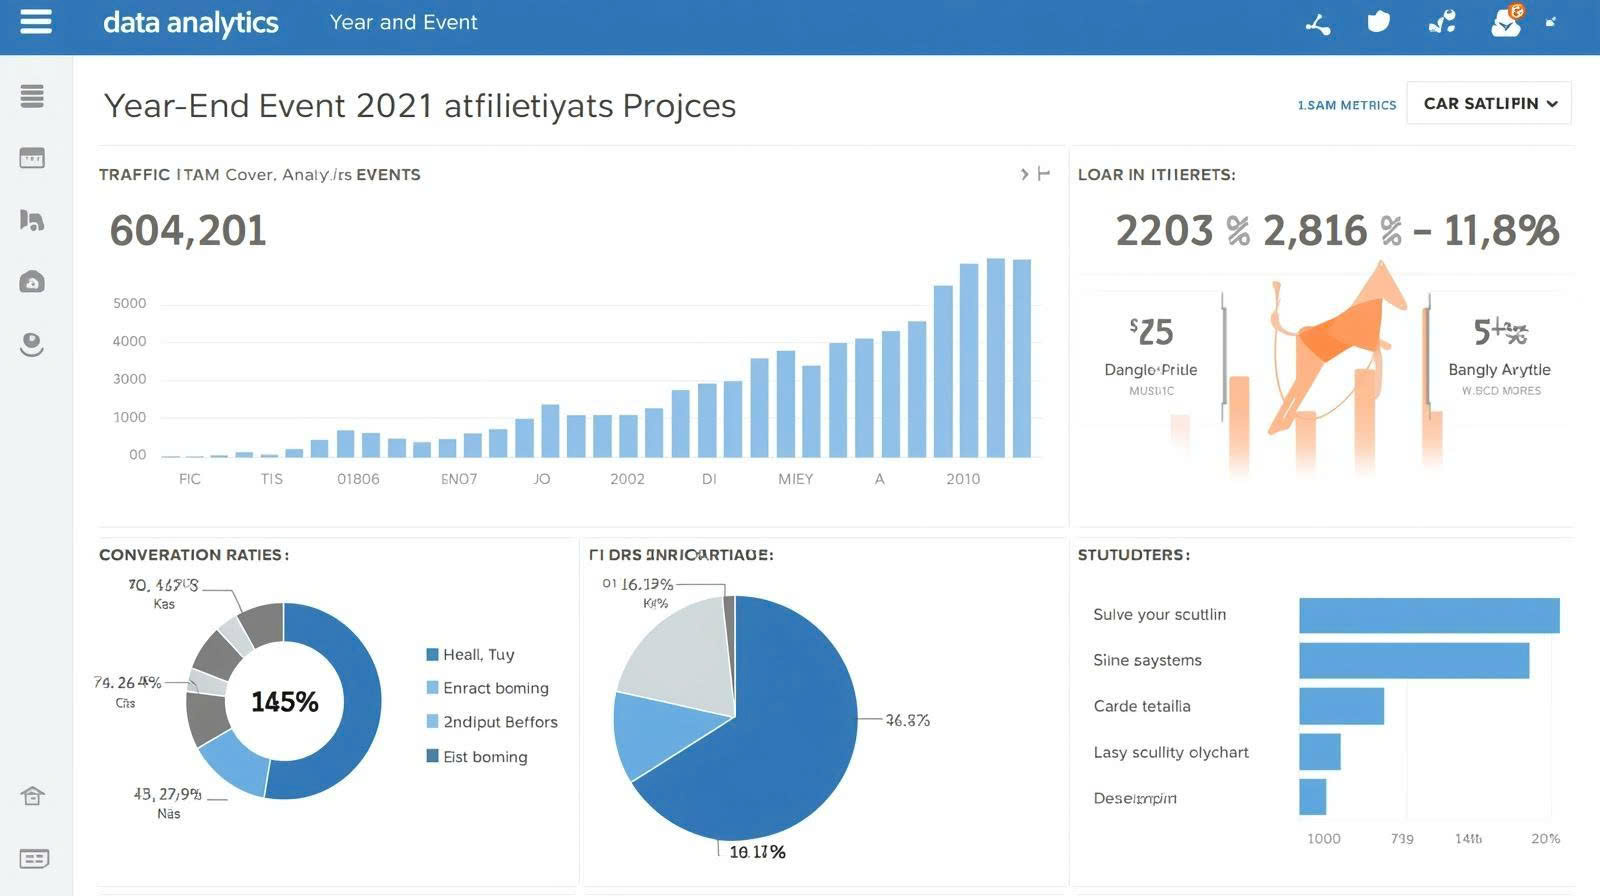Click the data analytics title in the header
1600x896 pixels.
[191, 22]
